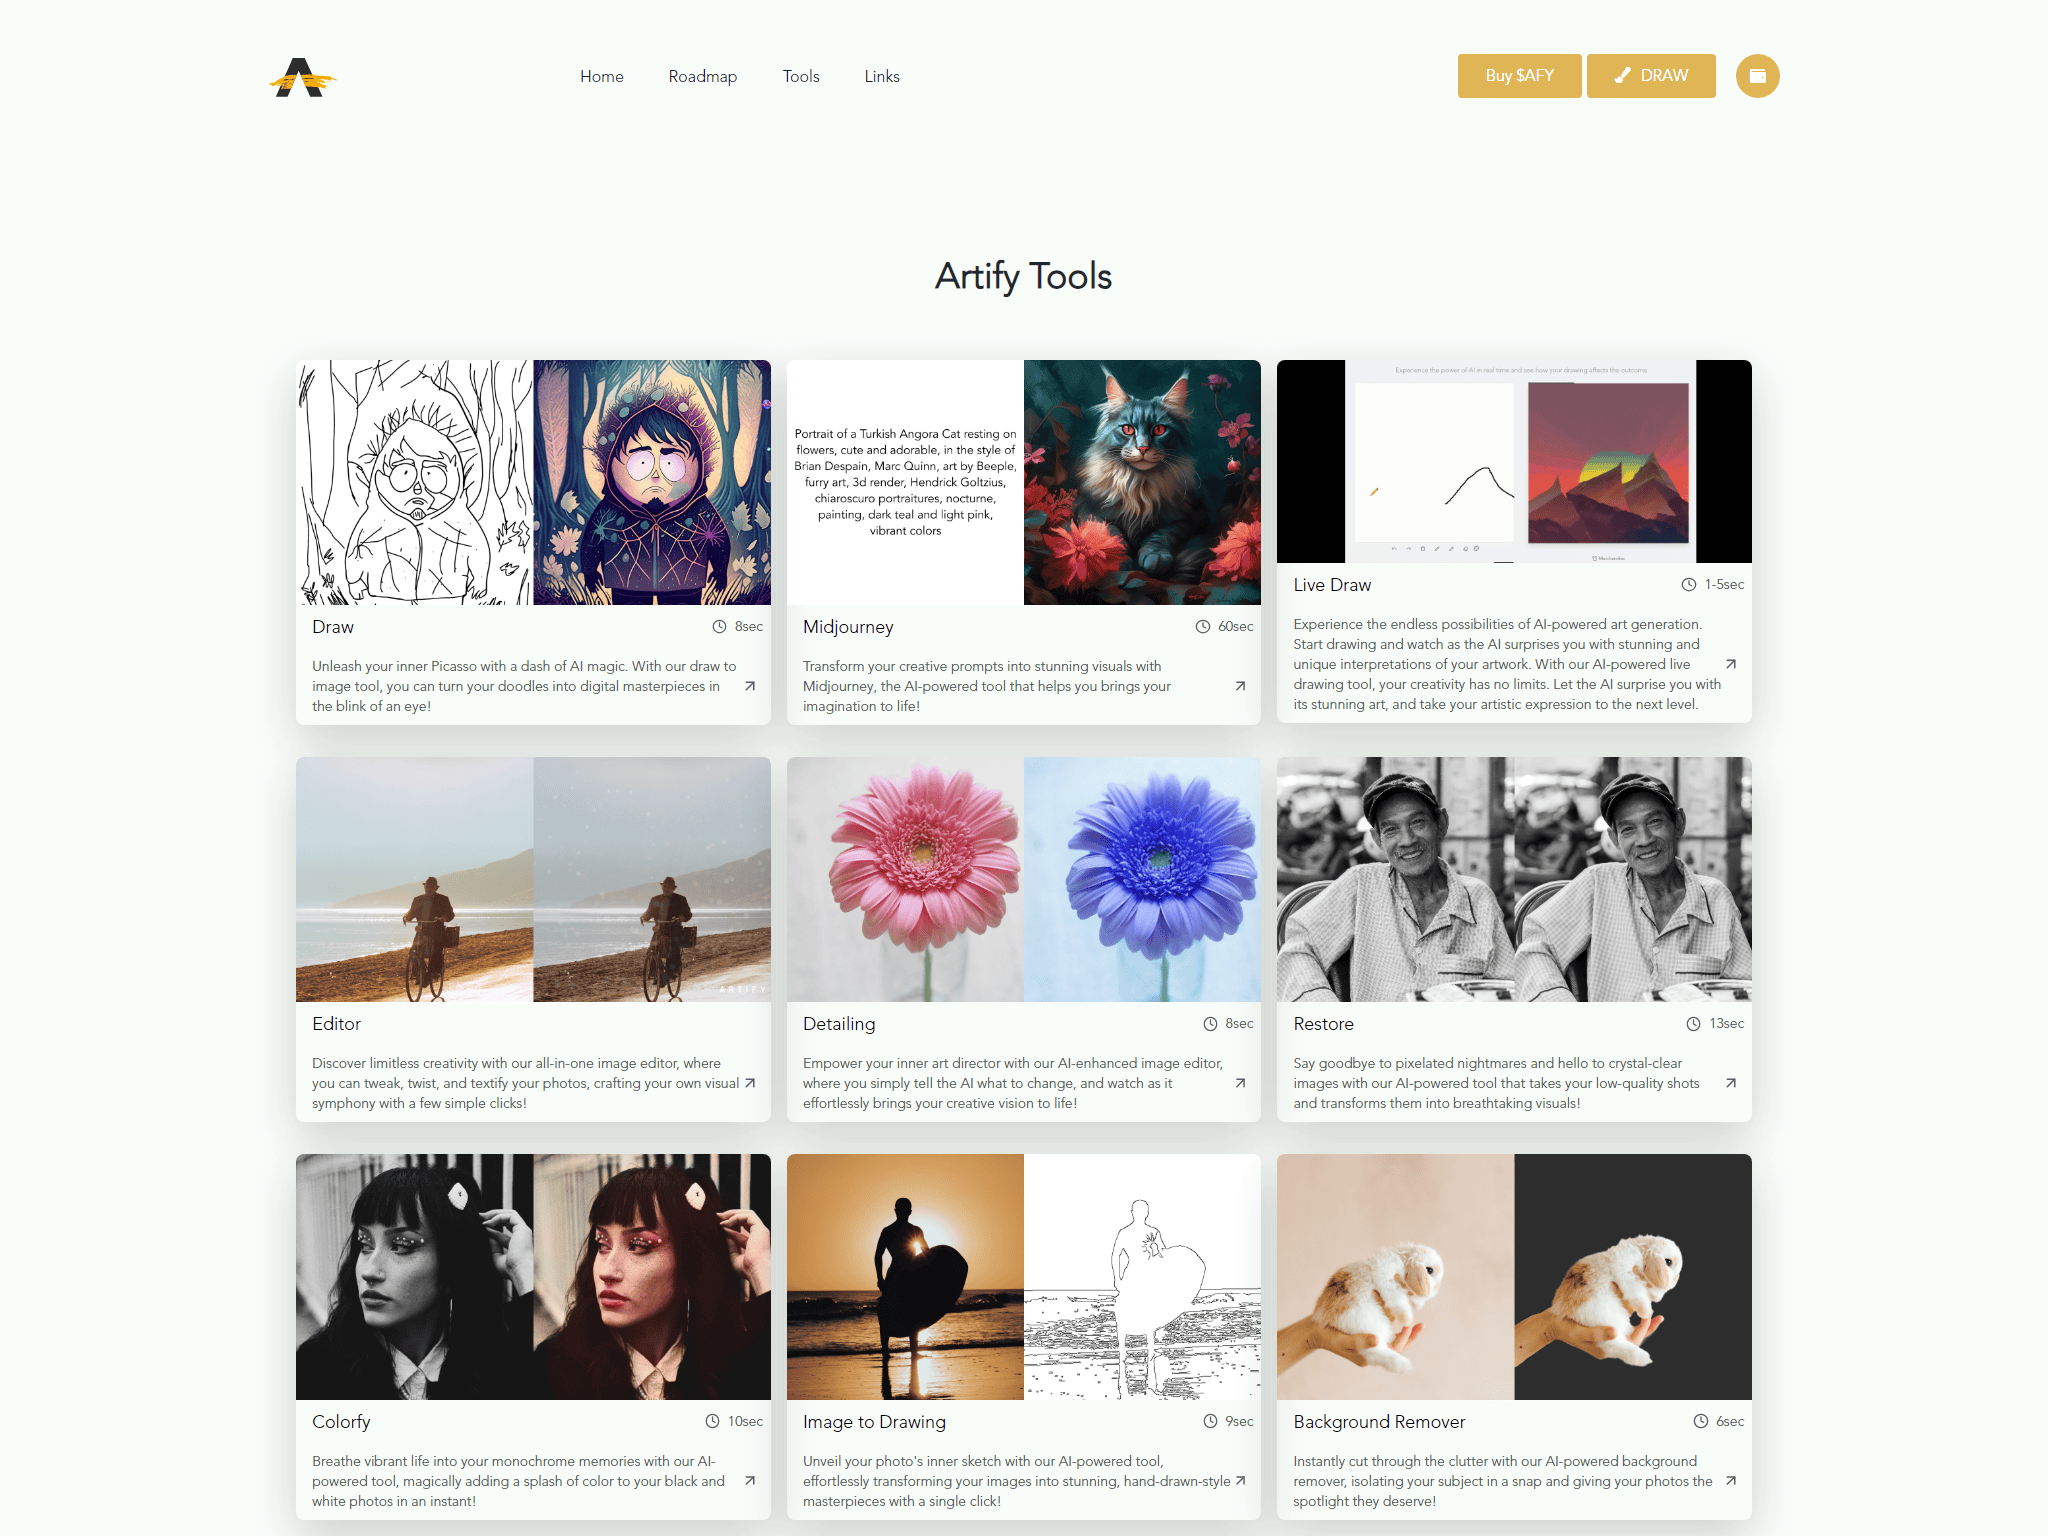The width and height of the screenshot is (2048, 1536).
Task: Click the Image to Drawing arrow icon
Action: (1240, 1481)
